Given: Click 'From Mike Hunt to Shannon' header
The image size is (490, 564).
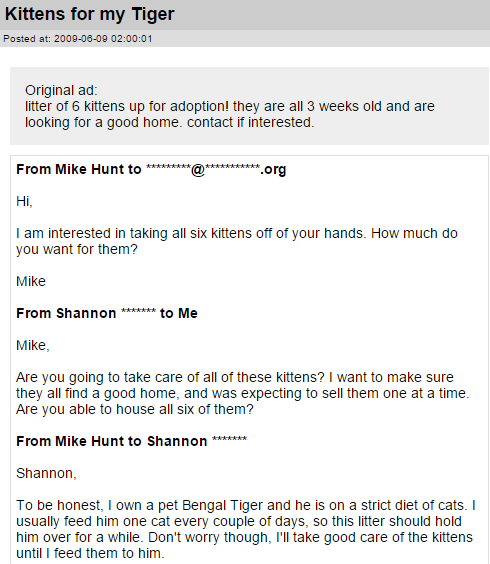Looking at the screenshot, I should tap(132, 441).
